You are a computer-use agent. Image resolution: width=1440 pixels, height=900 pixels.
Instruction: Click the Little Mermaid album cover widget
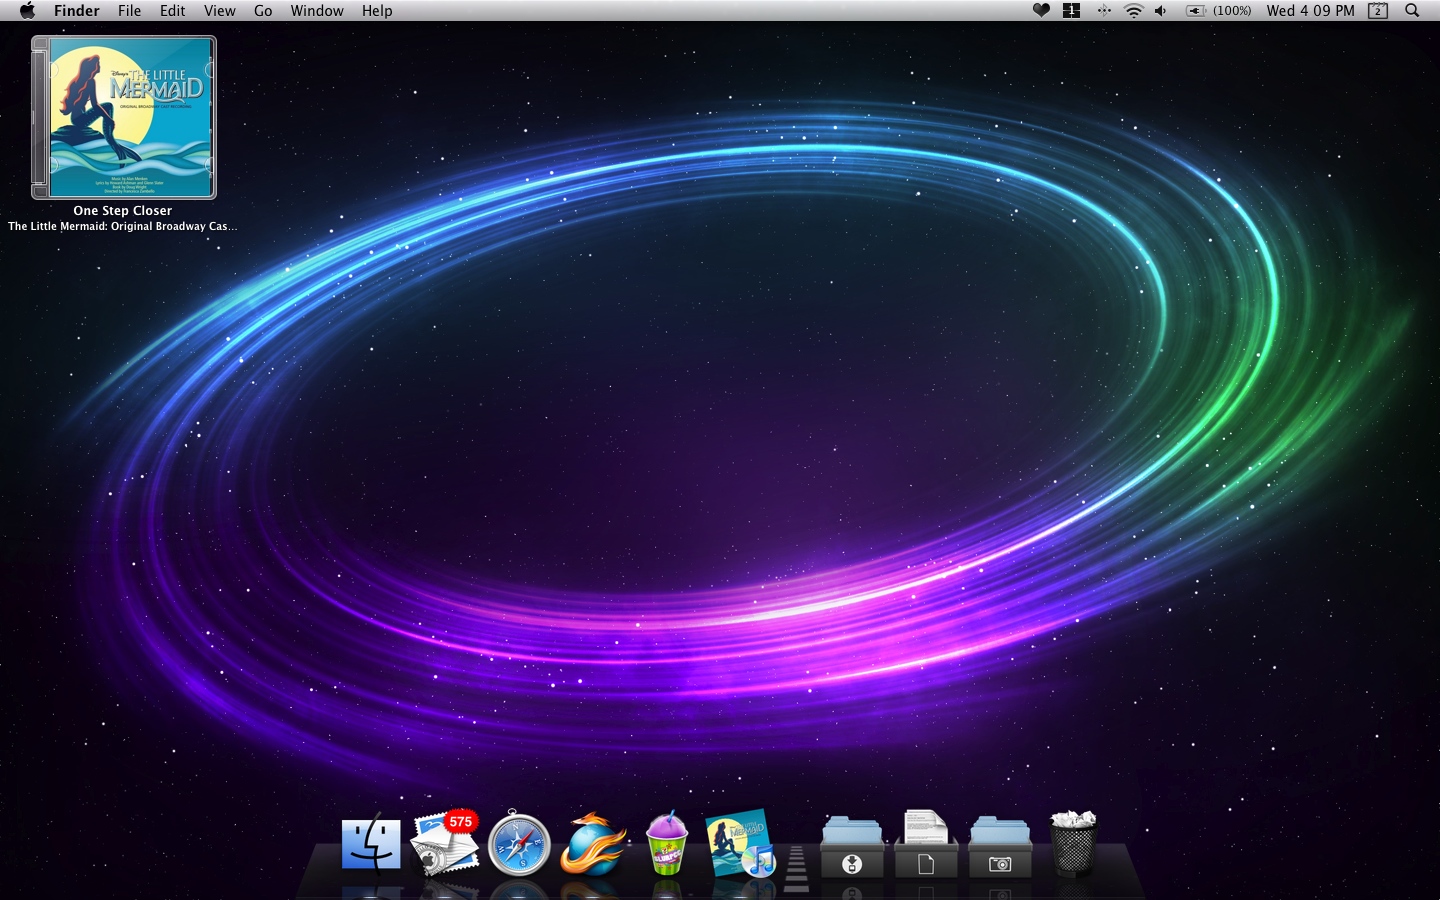click(124, 118)
